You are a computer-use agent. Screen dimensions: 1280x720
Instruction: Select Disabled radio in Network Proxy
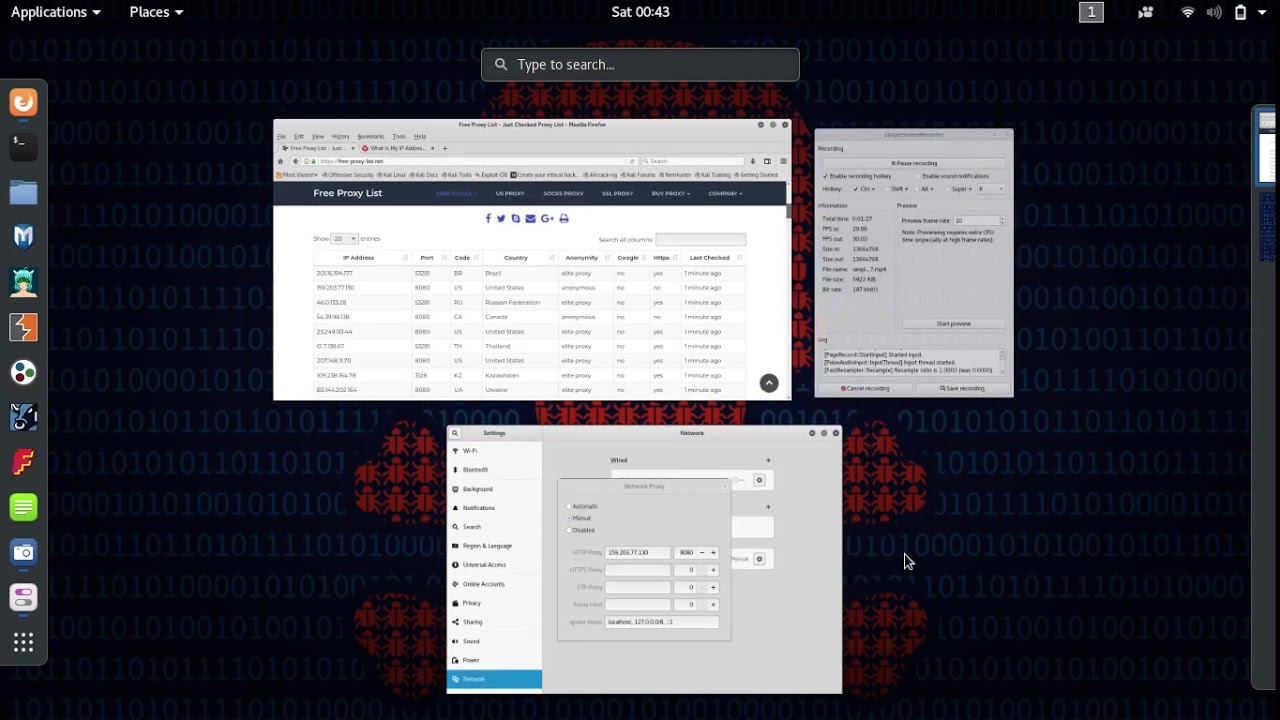click(569, 530)
